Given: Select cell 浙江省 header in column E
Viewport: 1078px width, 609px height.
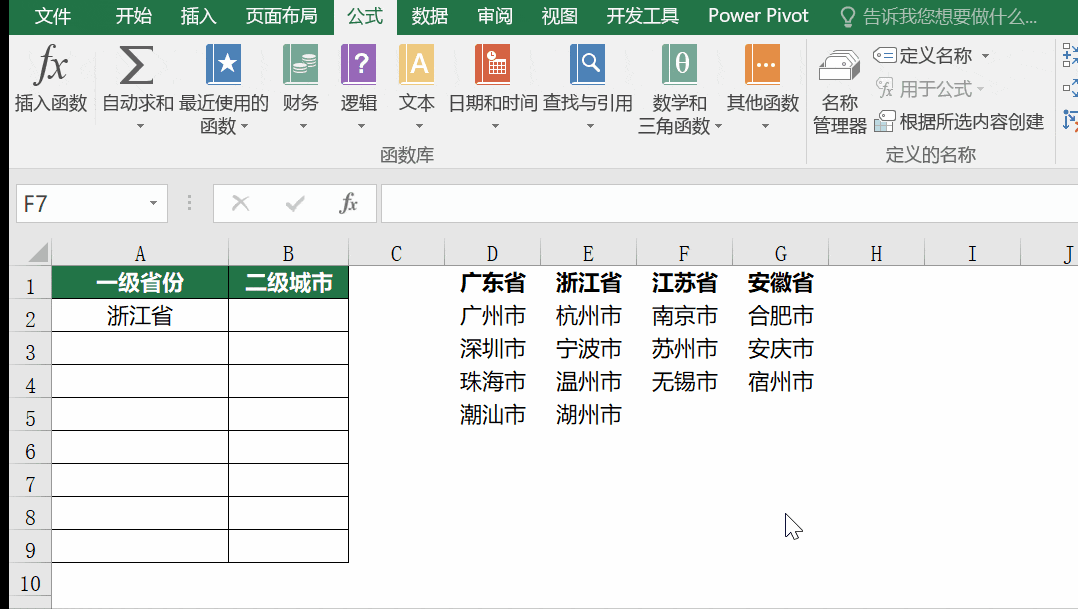Looking at the screenshot, I should [588, 283].
